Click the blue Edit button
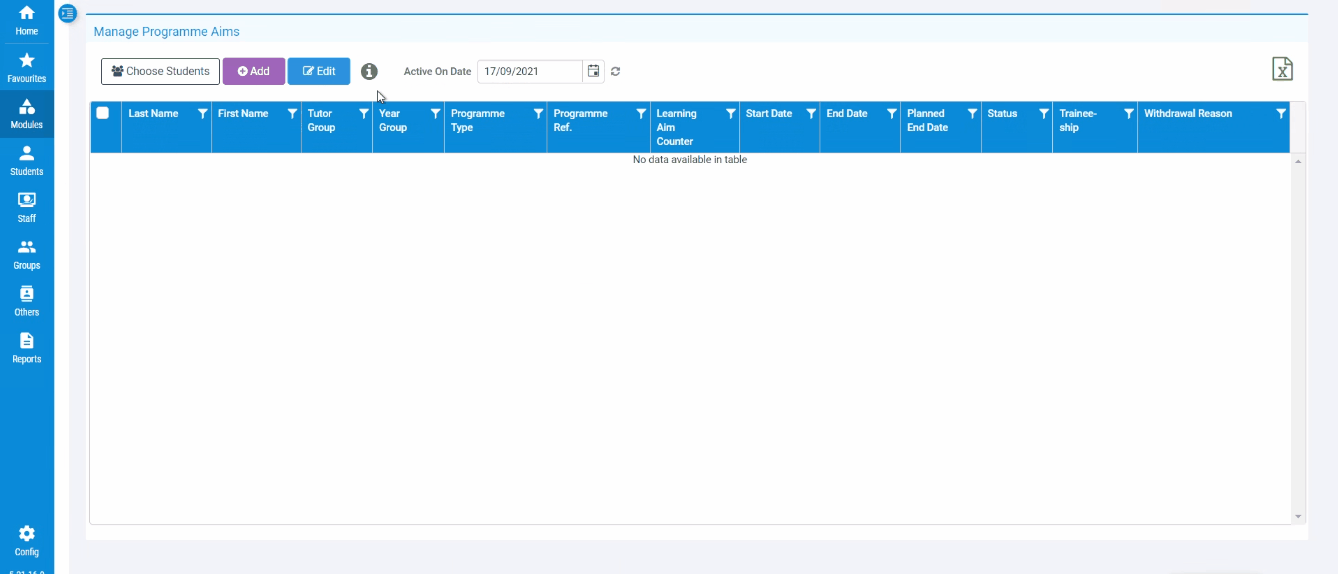The image size is (1338, 574). click(319, 71)
